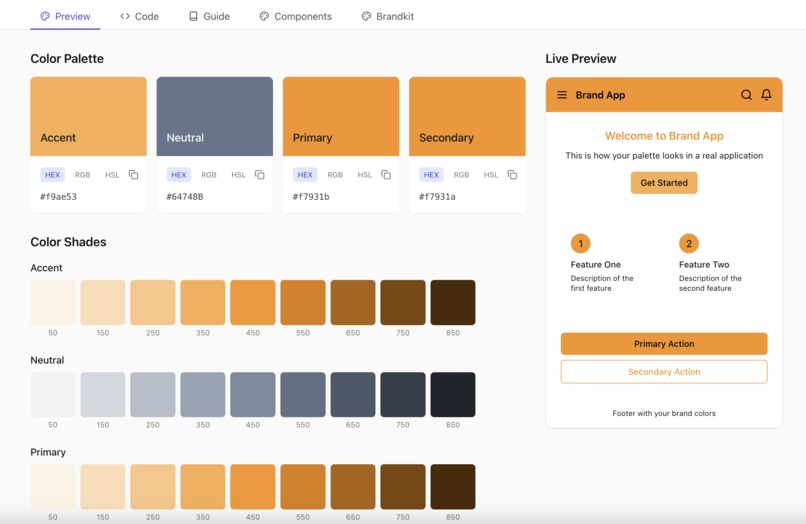Open the Guide tab
806x524 pixels.
[x=209, y=16]
